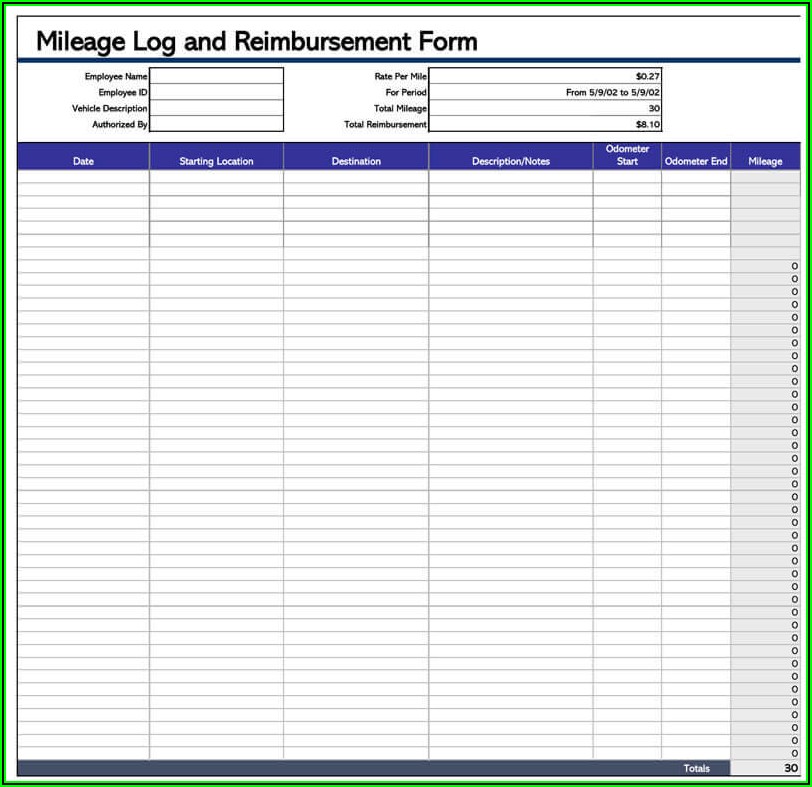Click the Mileage Log and Reimbursement Form title
The image size is (812, 787).
(x=257, y=41)
